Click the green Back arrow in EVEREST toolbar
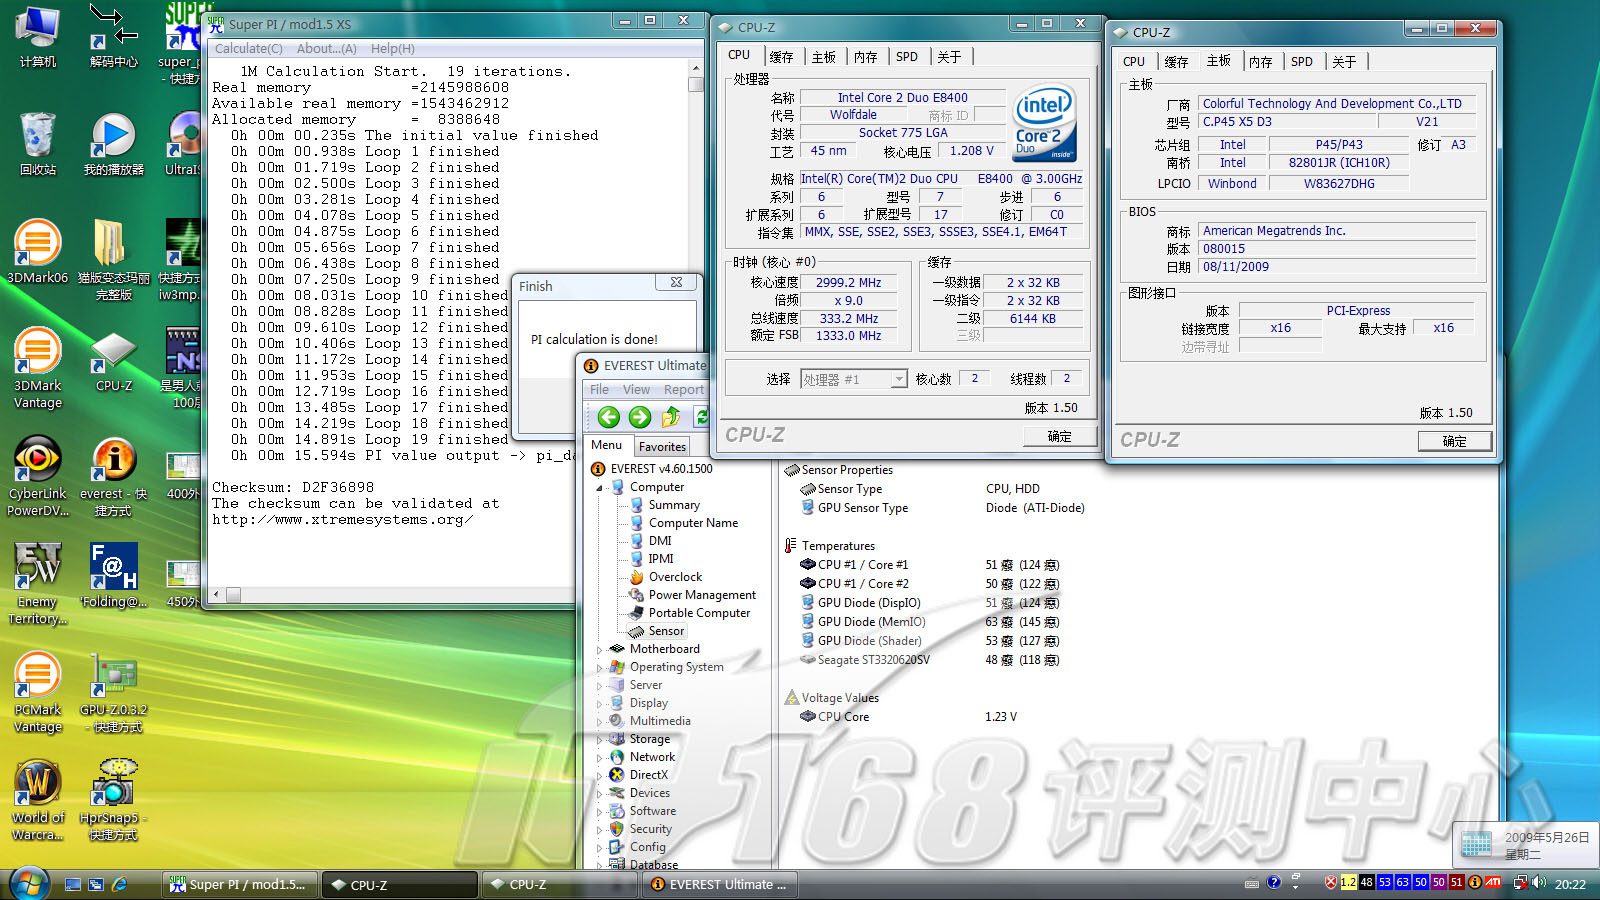1600x900 pixels. coord(608,418)
